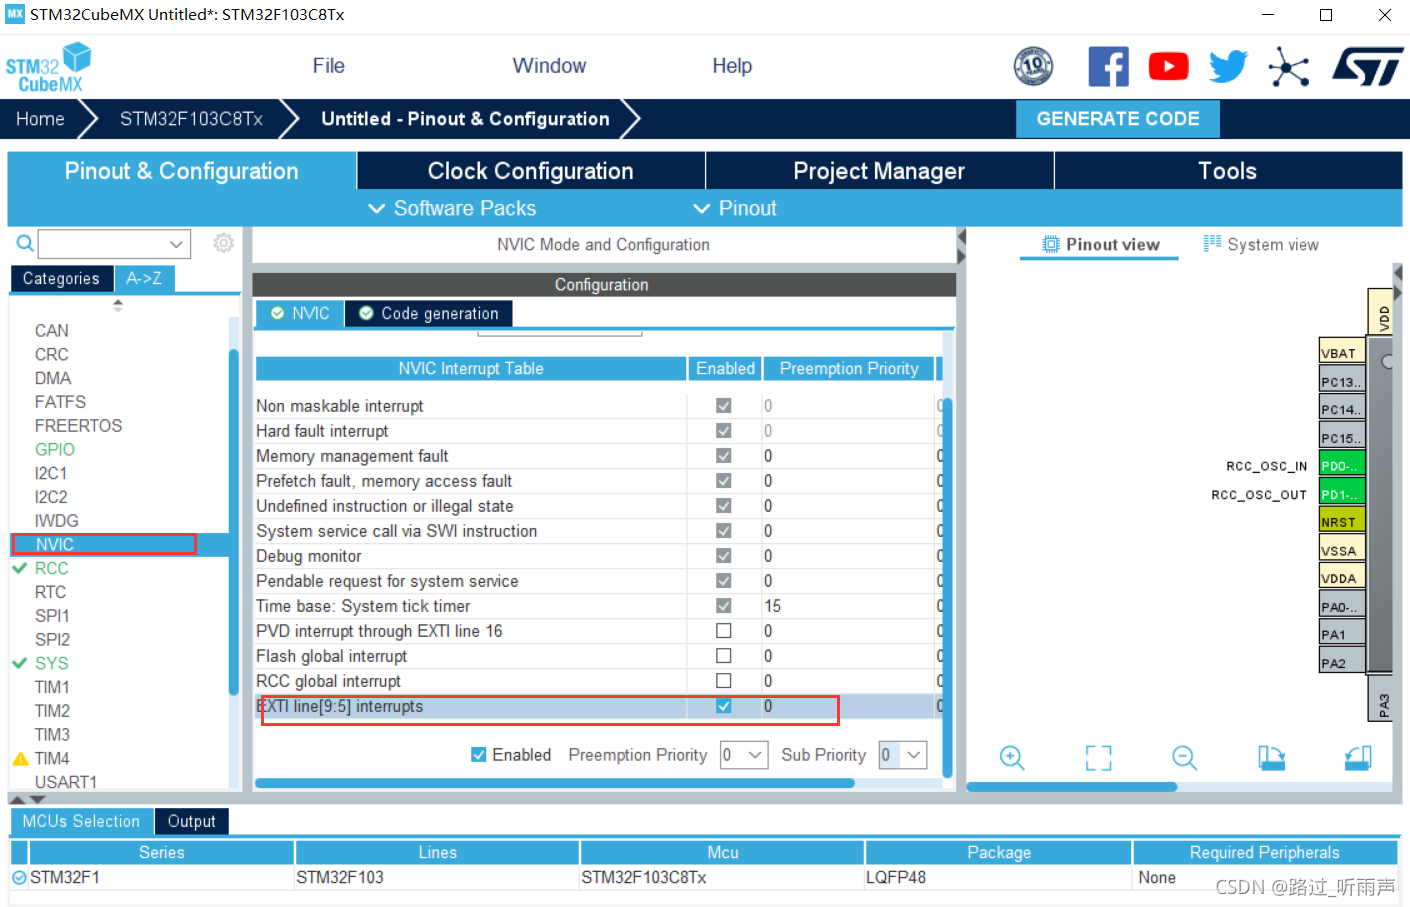The width and height of the screenshot is (1410, 907).
Task: Enable Flash global interrupt checkbox
Action: [x=723, y=656]
